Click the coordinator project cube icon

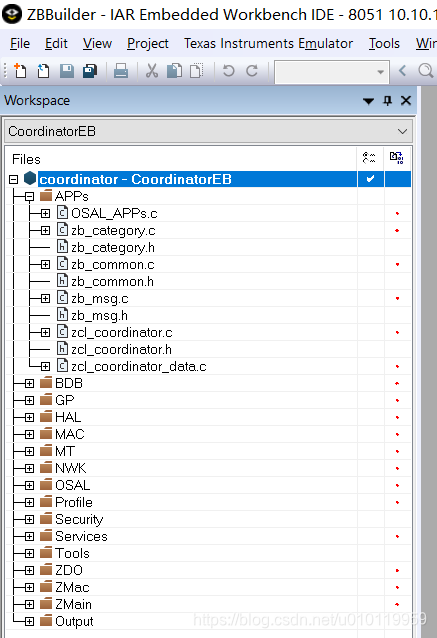coord(30,178)
